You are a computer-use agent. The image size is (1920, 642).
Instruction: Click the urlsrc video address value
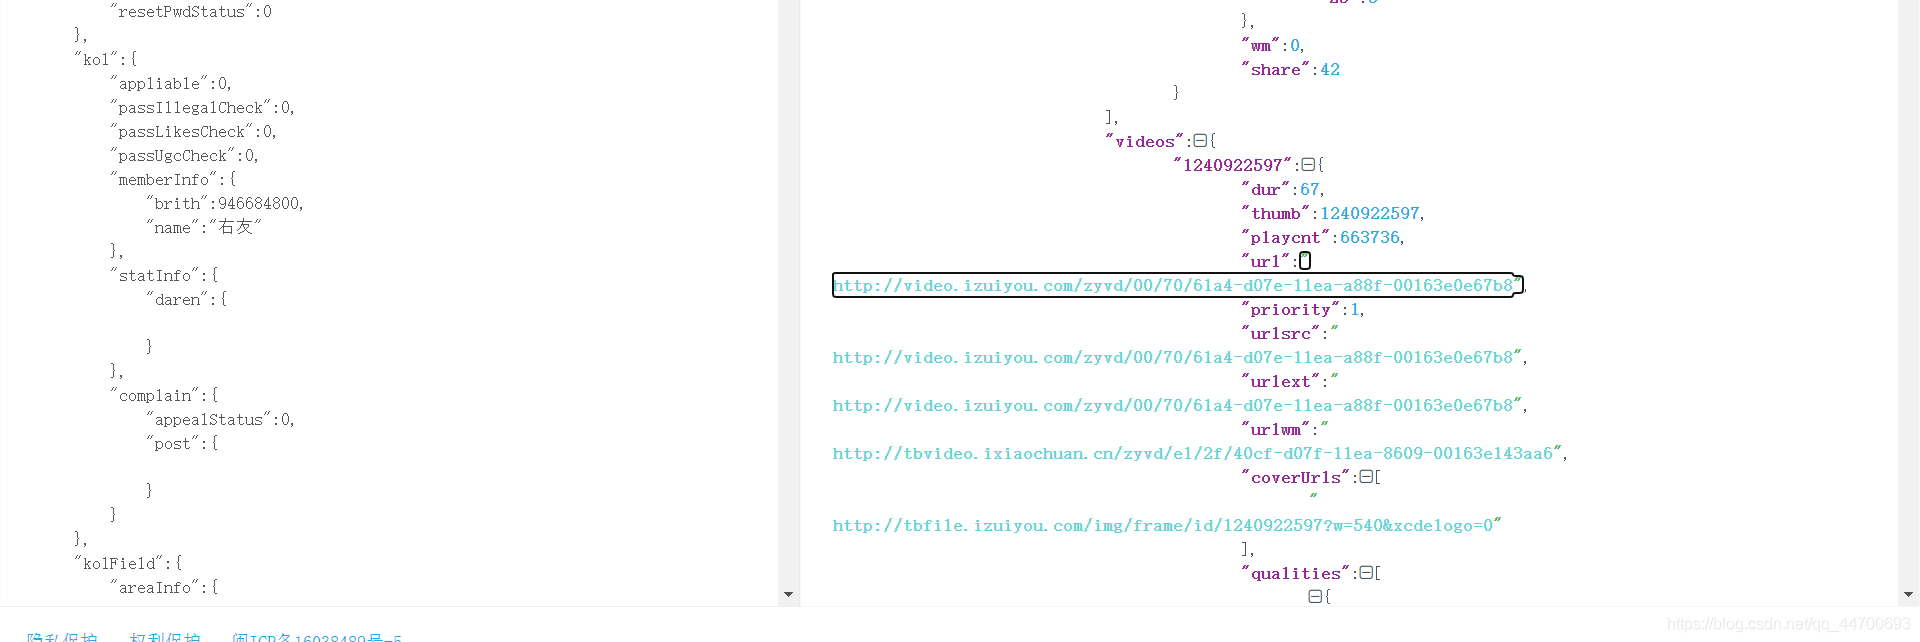(1172, 357)
